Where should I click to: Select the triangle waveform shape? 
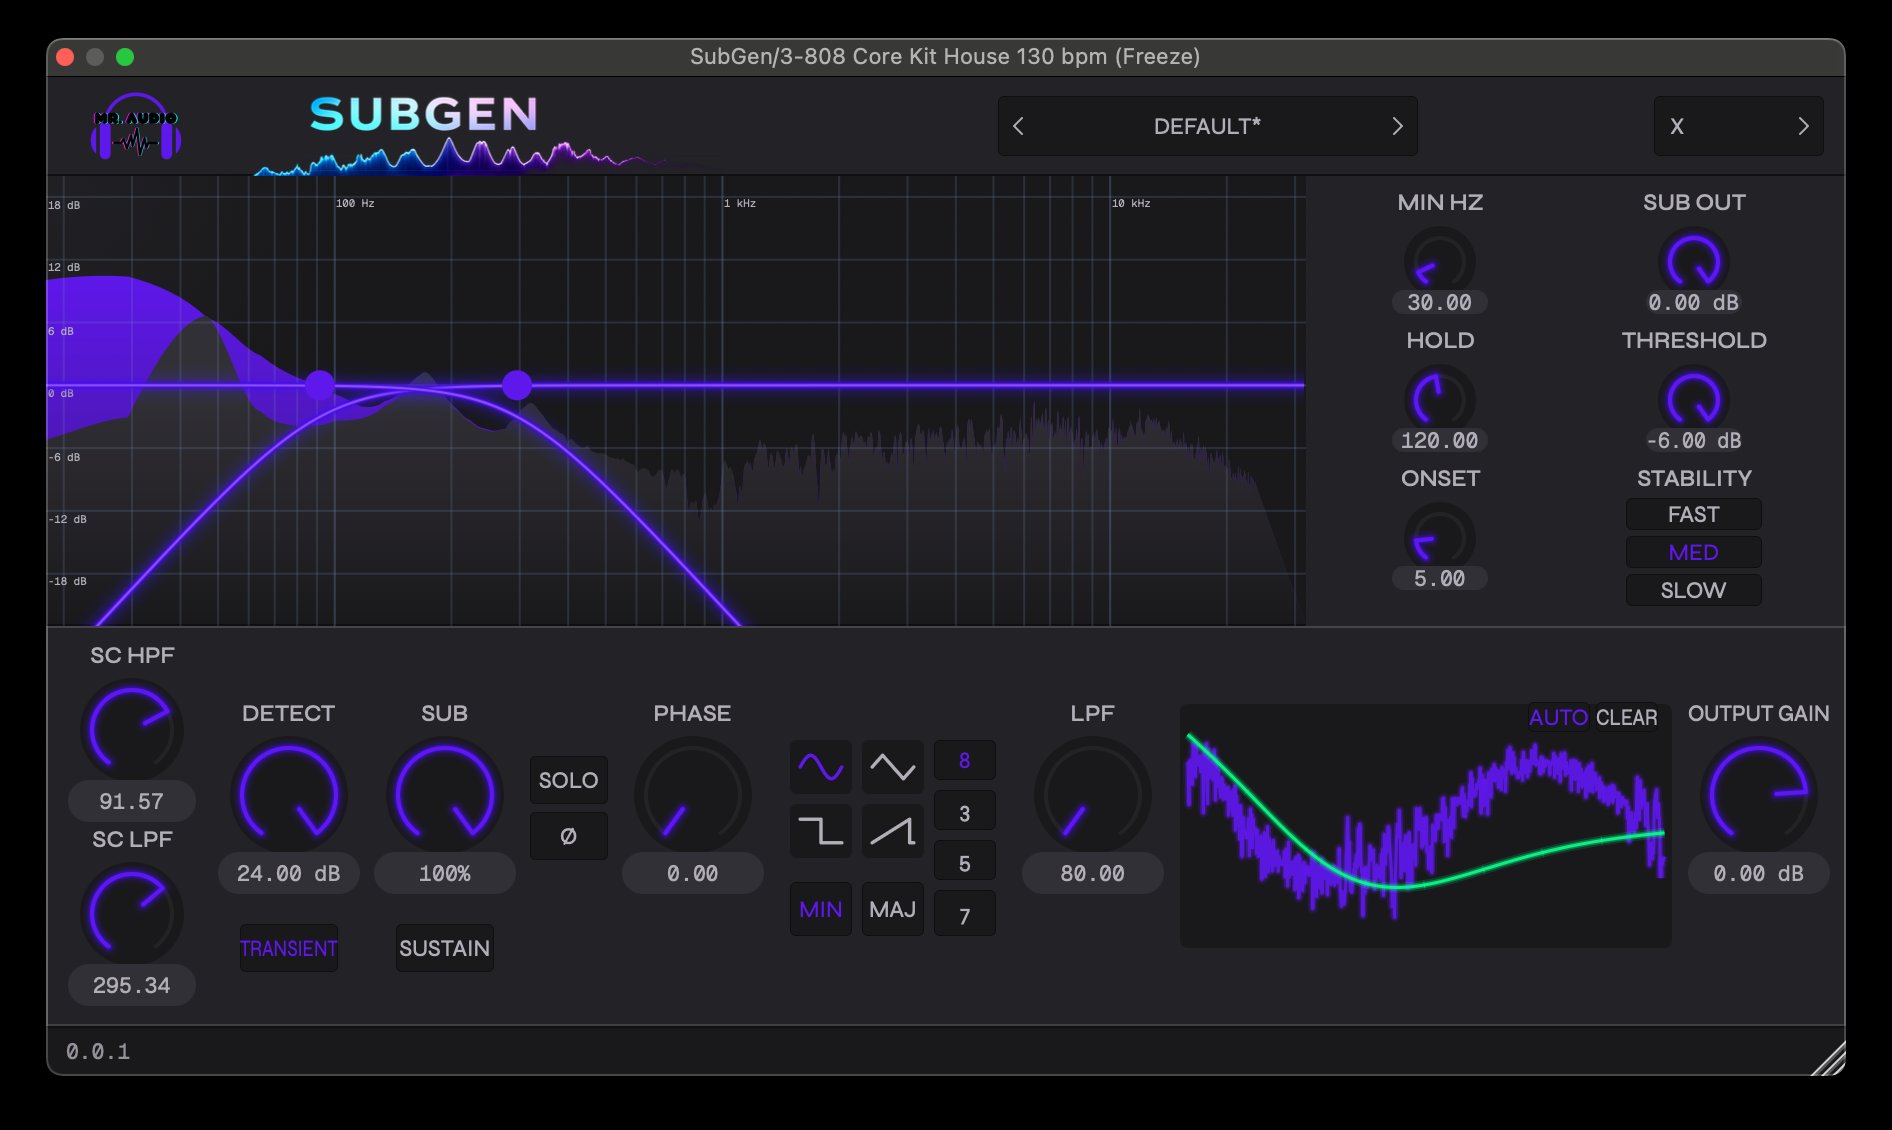coord(892,766)
